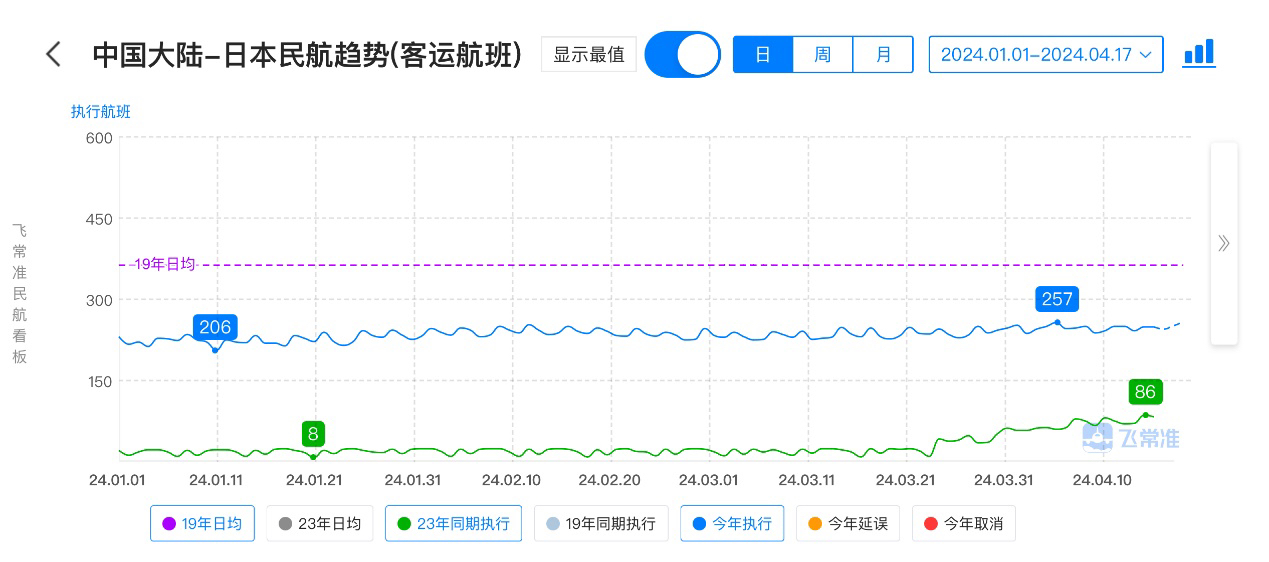The width and height of the screenshot is (1269, 562).
Task: Toggle the 19年日均 legend series
Action: (x=202, y=523)
